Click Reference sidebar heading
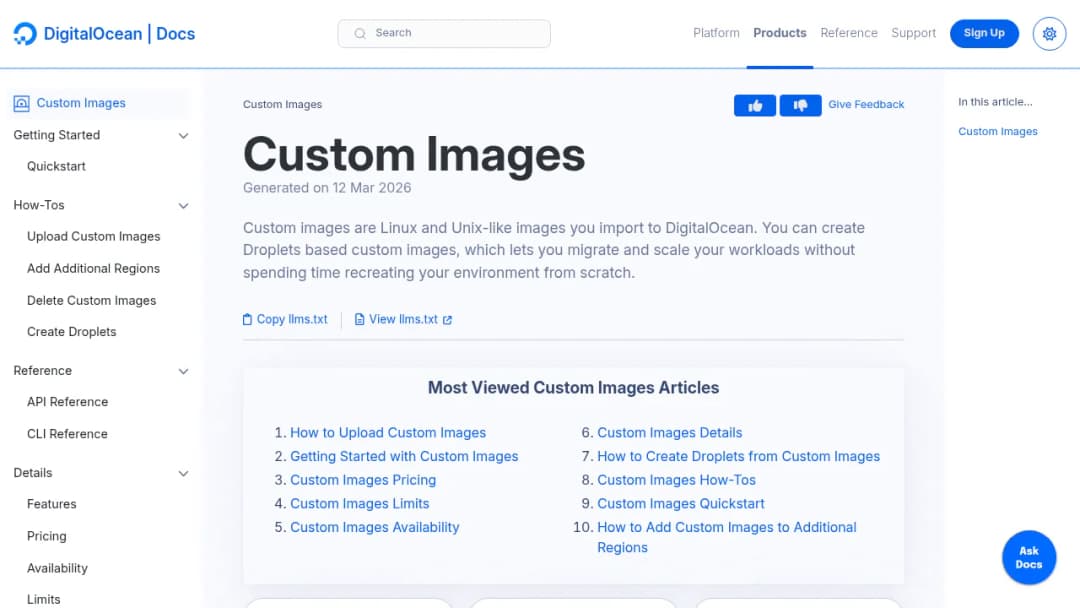The width and height of the screenshot is (1080, 608). click(x=43, y=371)
